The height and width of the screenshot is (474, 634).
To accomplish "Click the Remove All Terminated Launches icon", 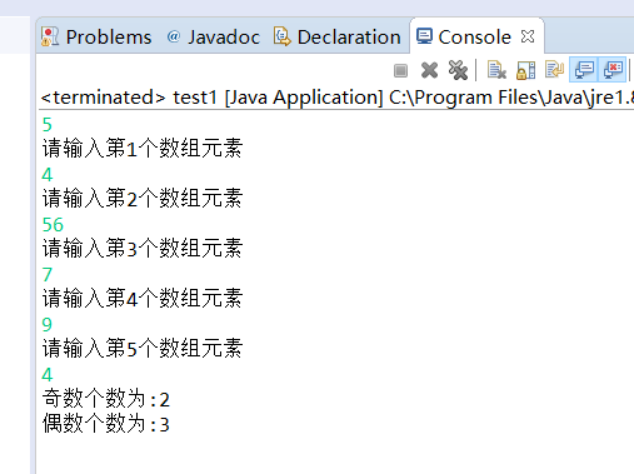I will pos(457,70).
